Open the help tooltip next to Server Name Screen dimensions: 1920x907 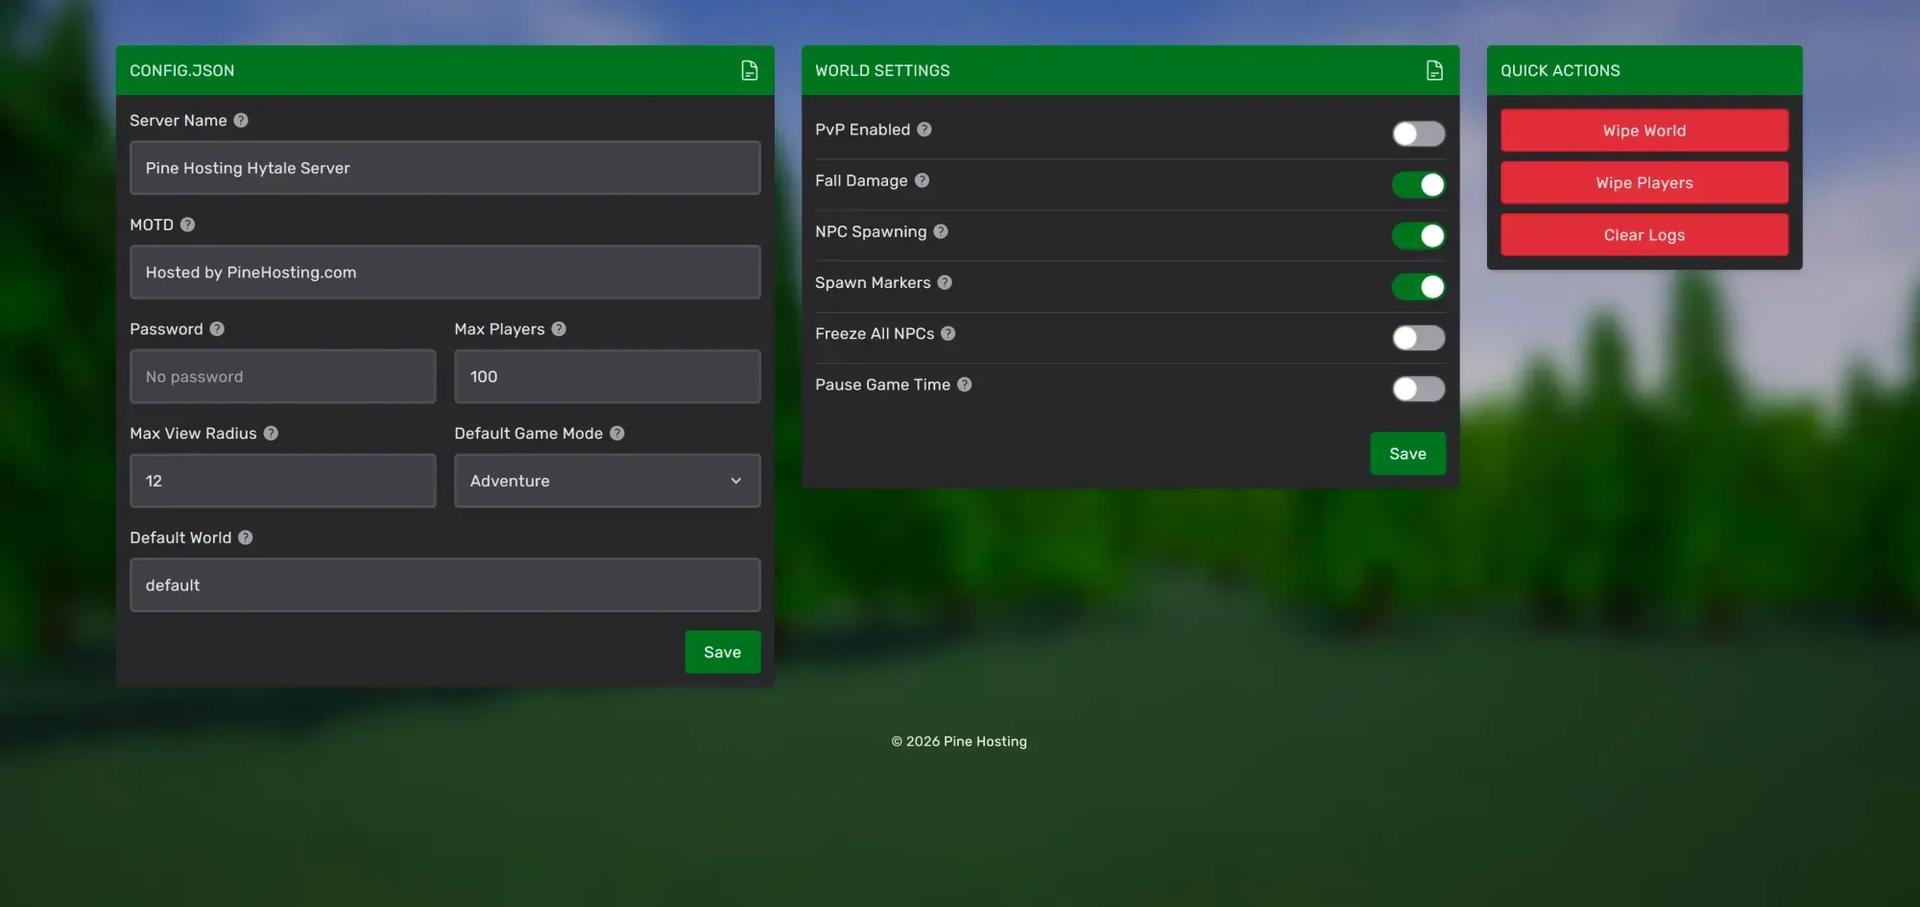pyautogui.click(x=240, y=119)
